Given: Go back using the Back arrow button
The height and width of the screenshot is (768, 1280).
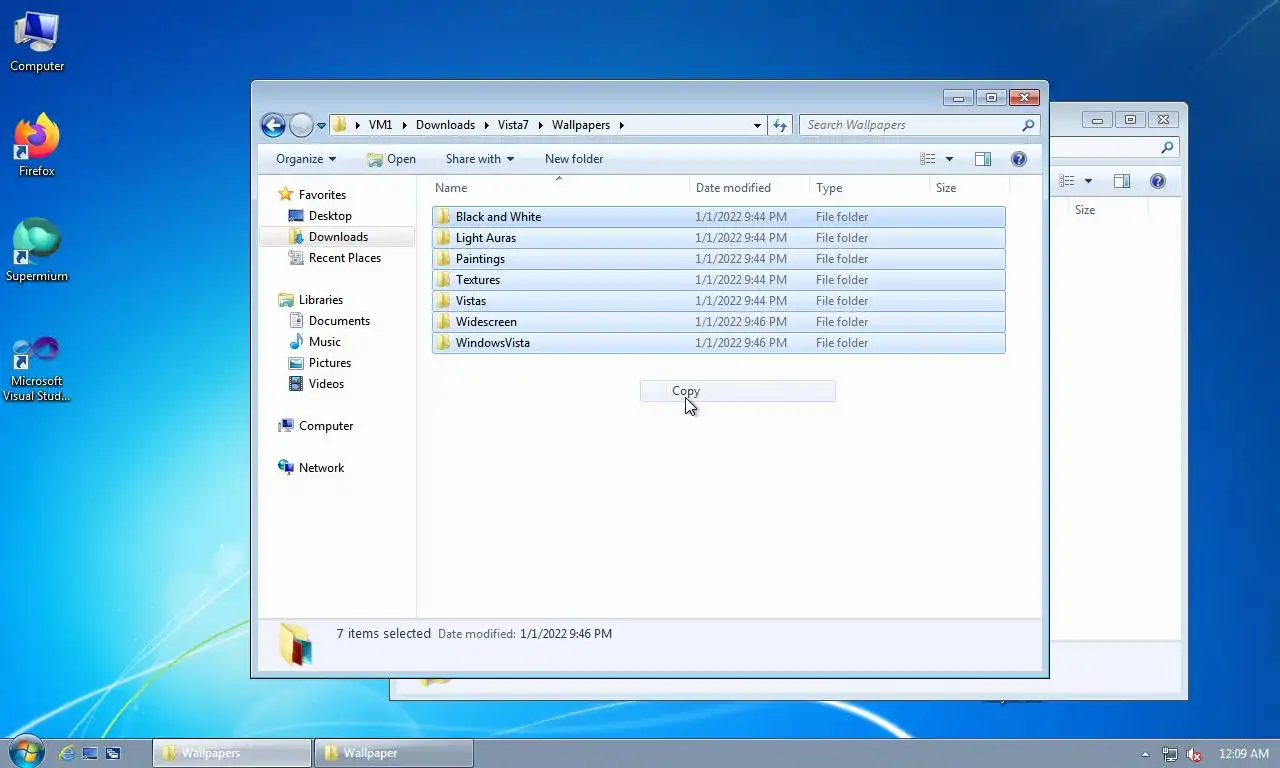Looking at the screenshot, I should 273,125.
